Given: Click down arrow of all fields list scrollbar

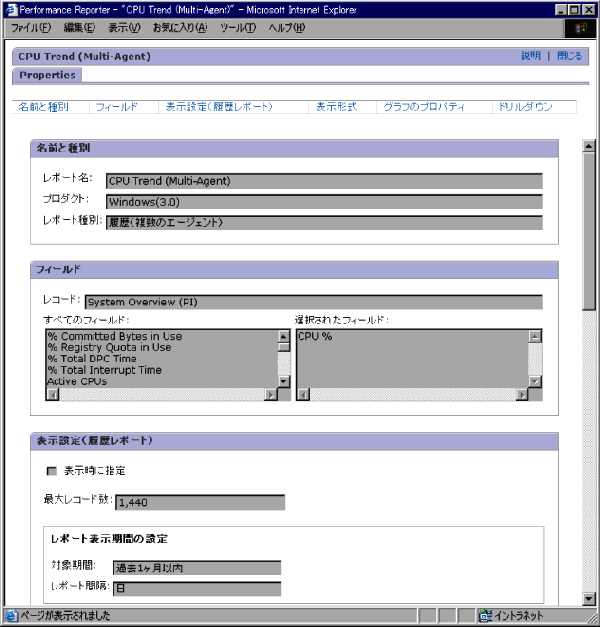Looking at the screenshot, I should tap(284, 381).
